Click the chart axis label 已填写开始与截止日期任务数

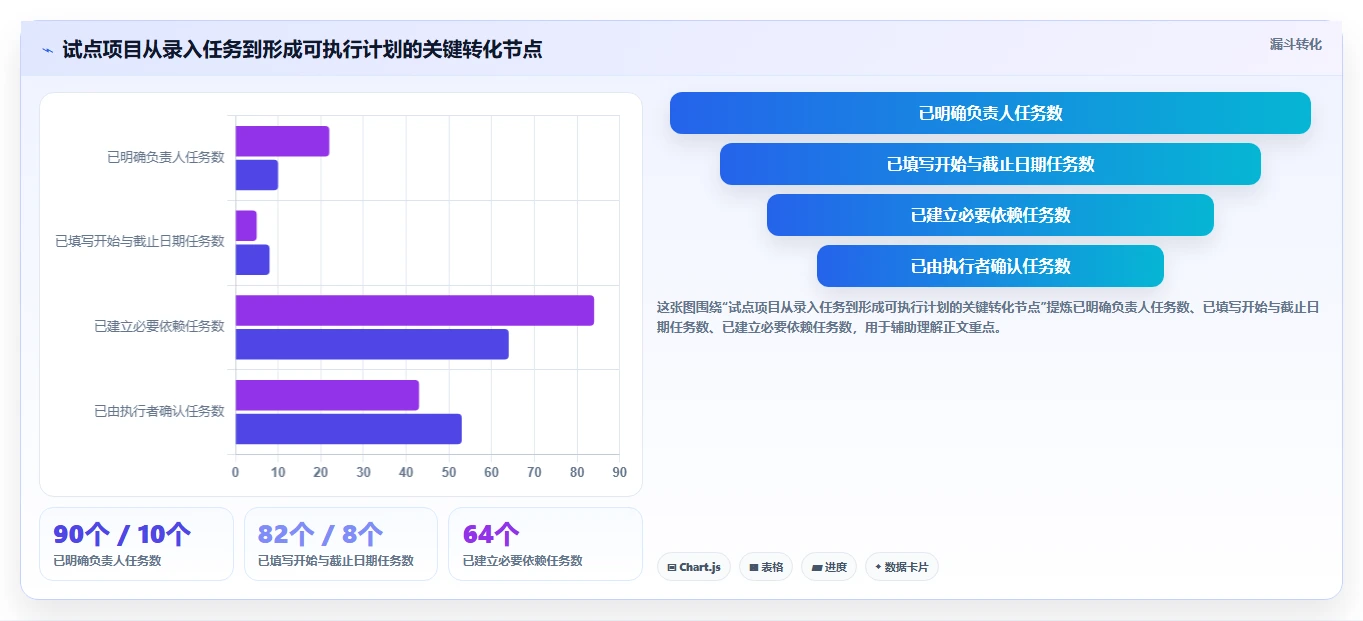click(140, 241)
